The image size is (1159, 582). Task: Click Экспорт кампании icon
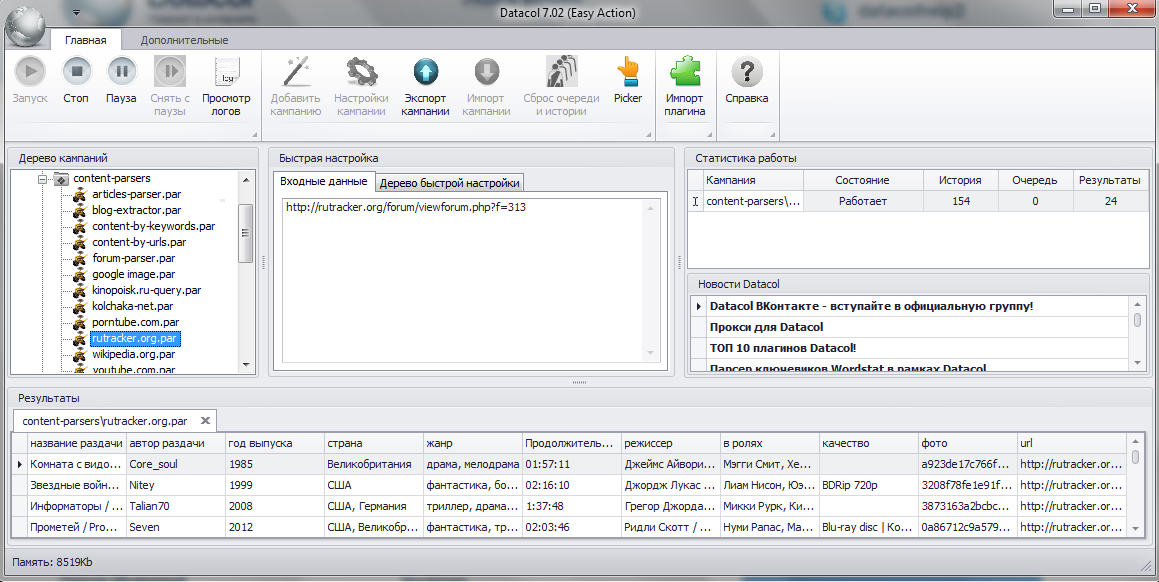[x=426, y=72]
